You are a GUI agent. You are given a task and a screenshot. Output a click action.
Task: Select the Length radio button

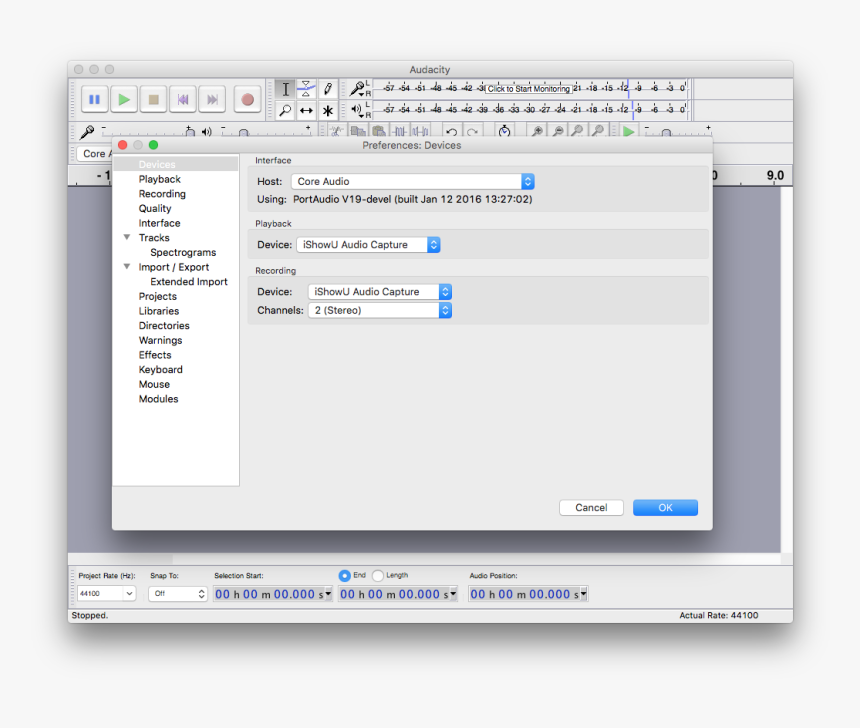pos(378,575)
